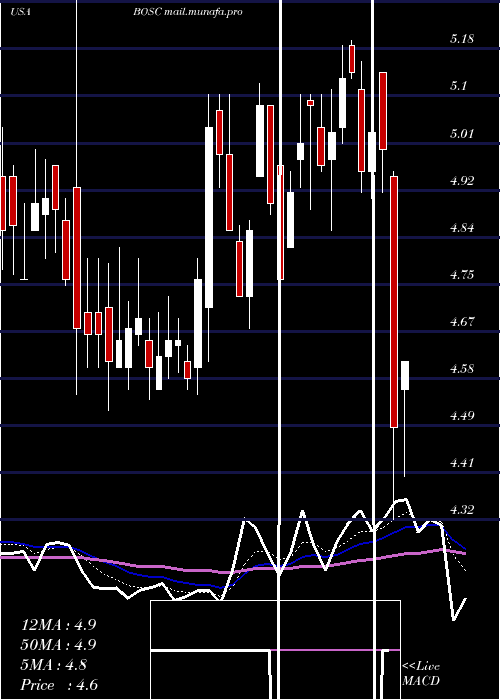Click the 4.75 price axis label
Screen dimensions: 500x700
pyautogui.click(x=462, y=275)
